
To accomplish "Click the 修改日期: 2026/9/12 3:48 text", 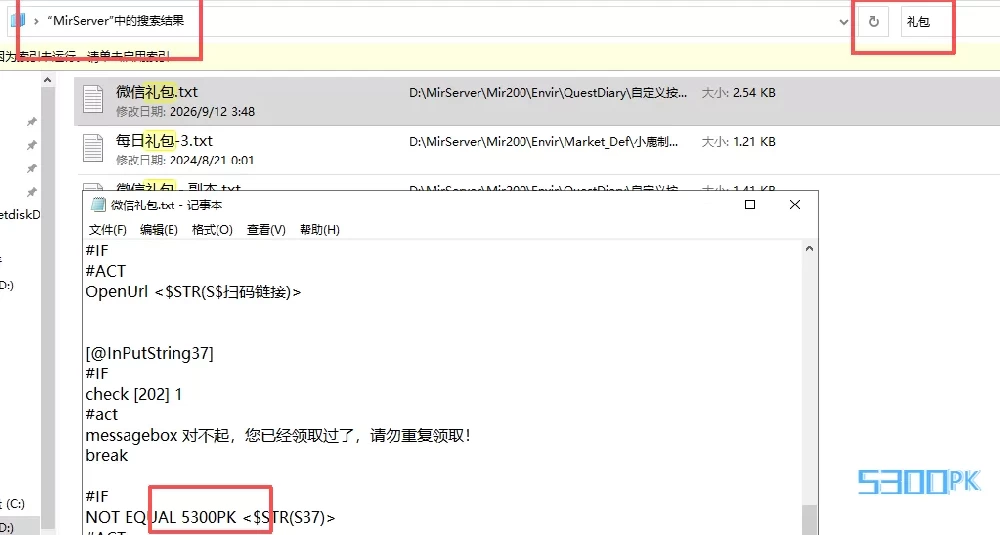I will pos(186,112).
